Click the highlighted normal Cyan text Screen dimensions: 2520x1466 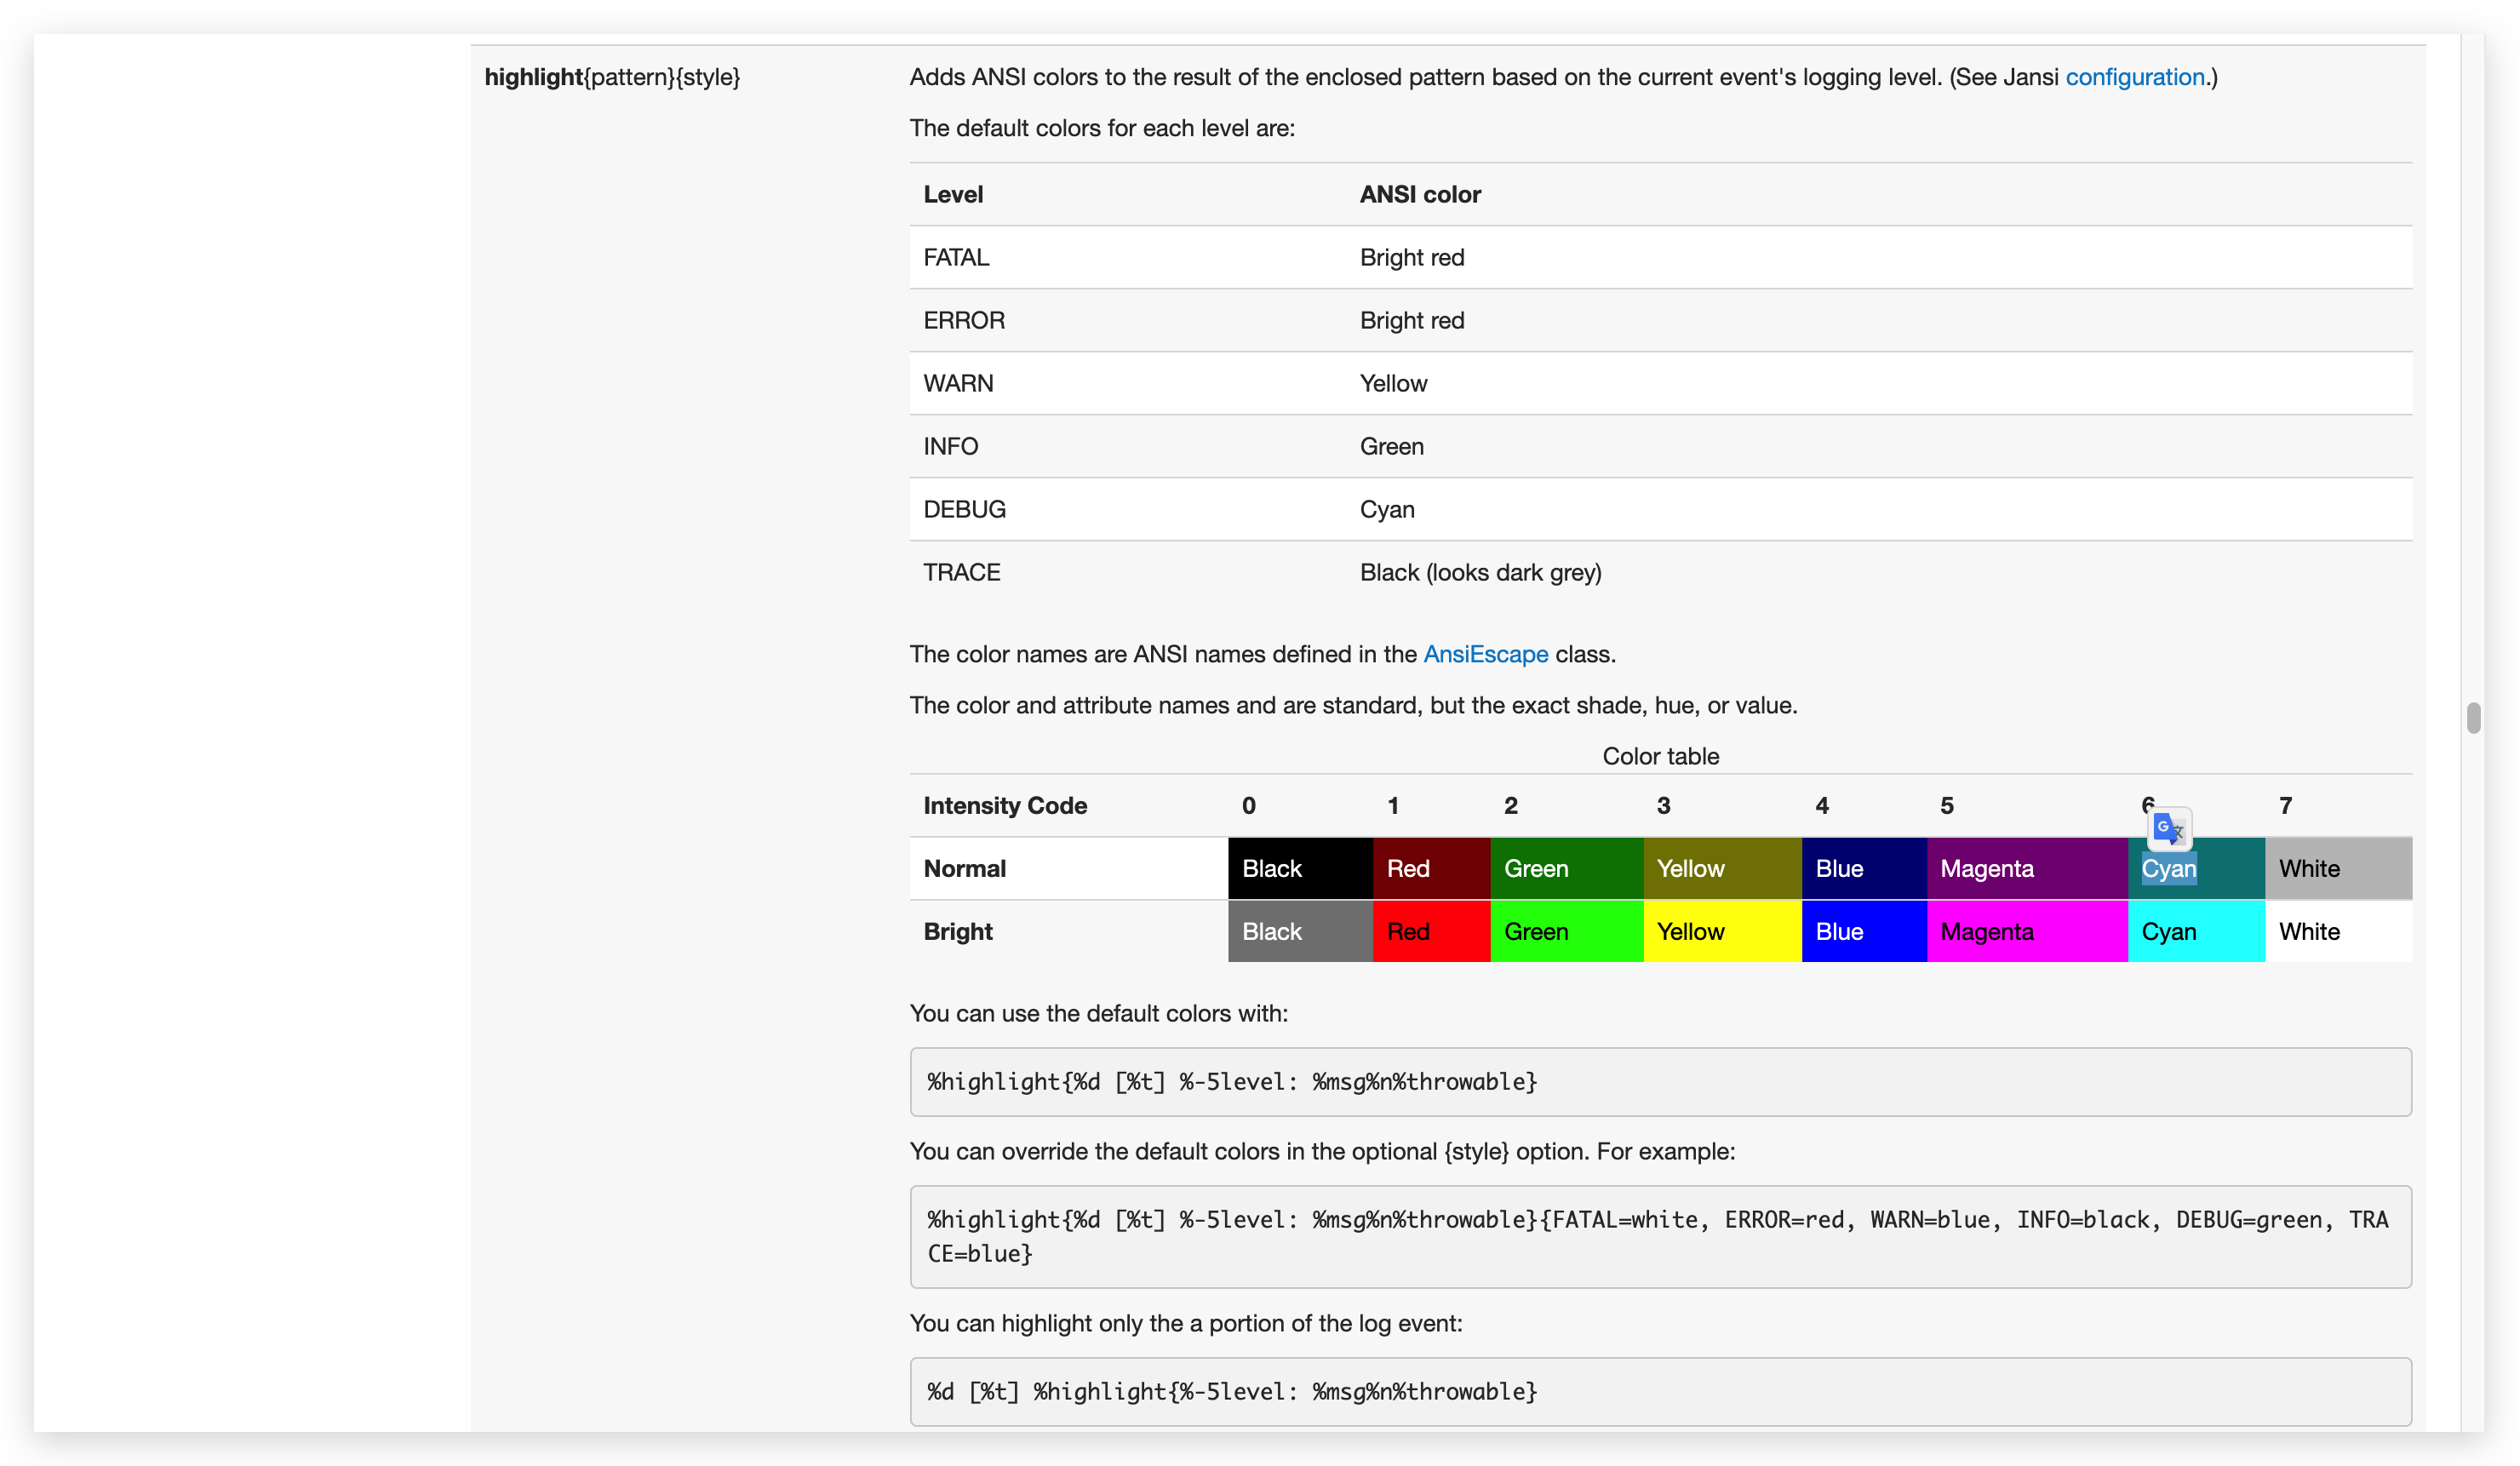tap(2168, 869)
